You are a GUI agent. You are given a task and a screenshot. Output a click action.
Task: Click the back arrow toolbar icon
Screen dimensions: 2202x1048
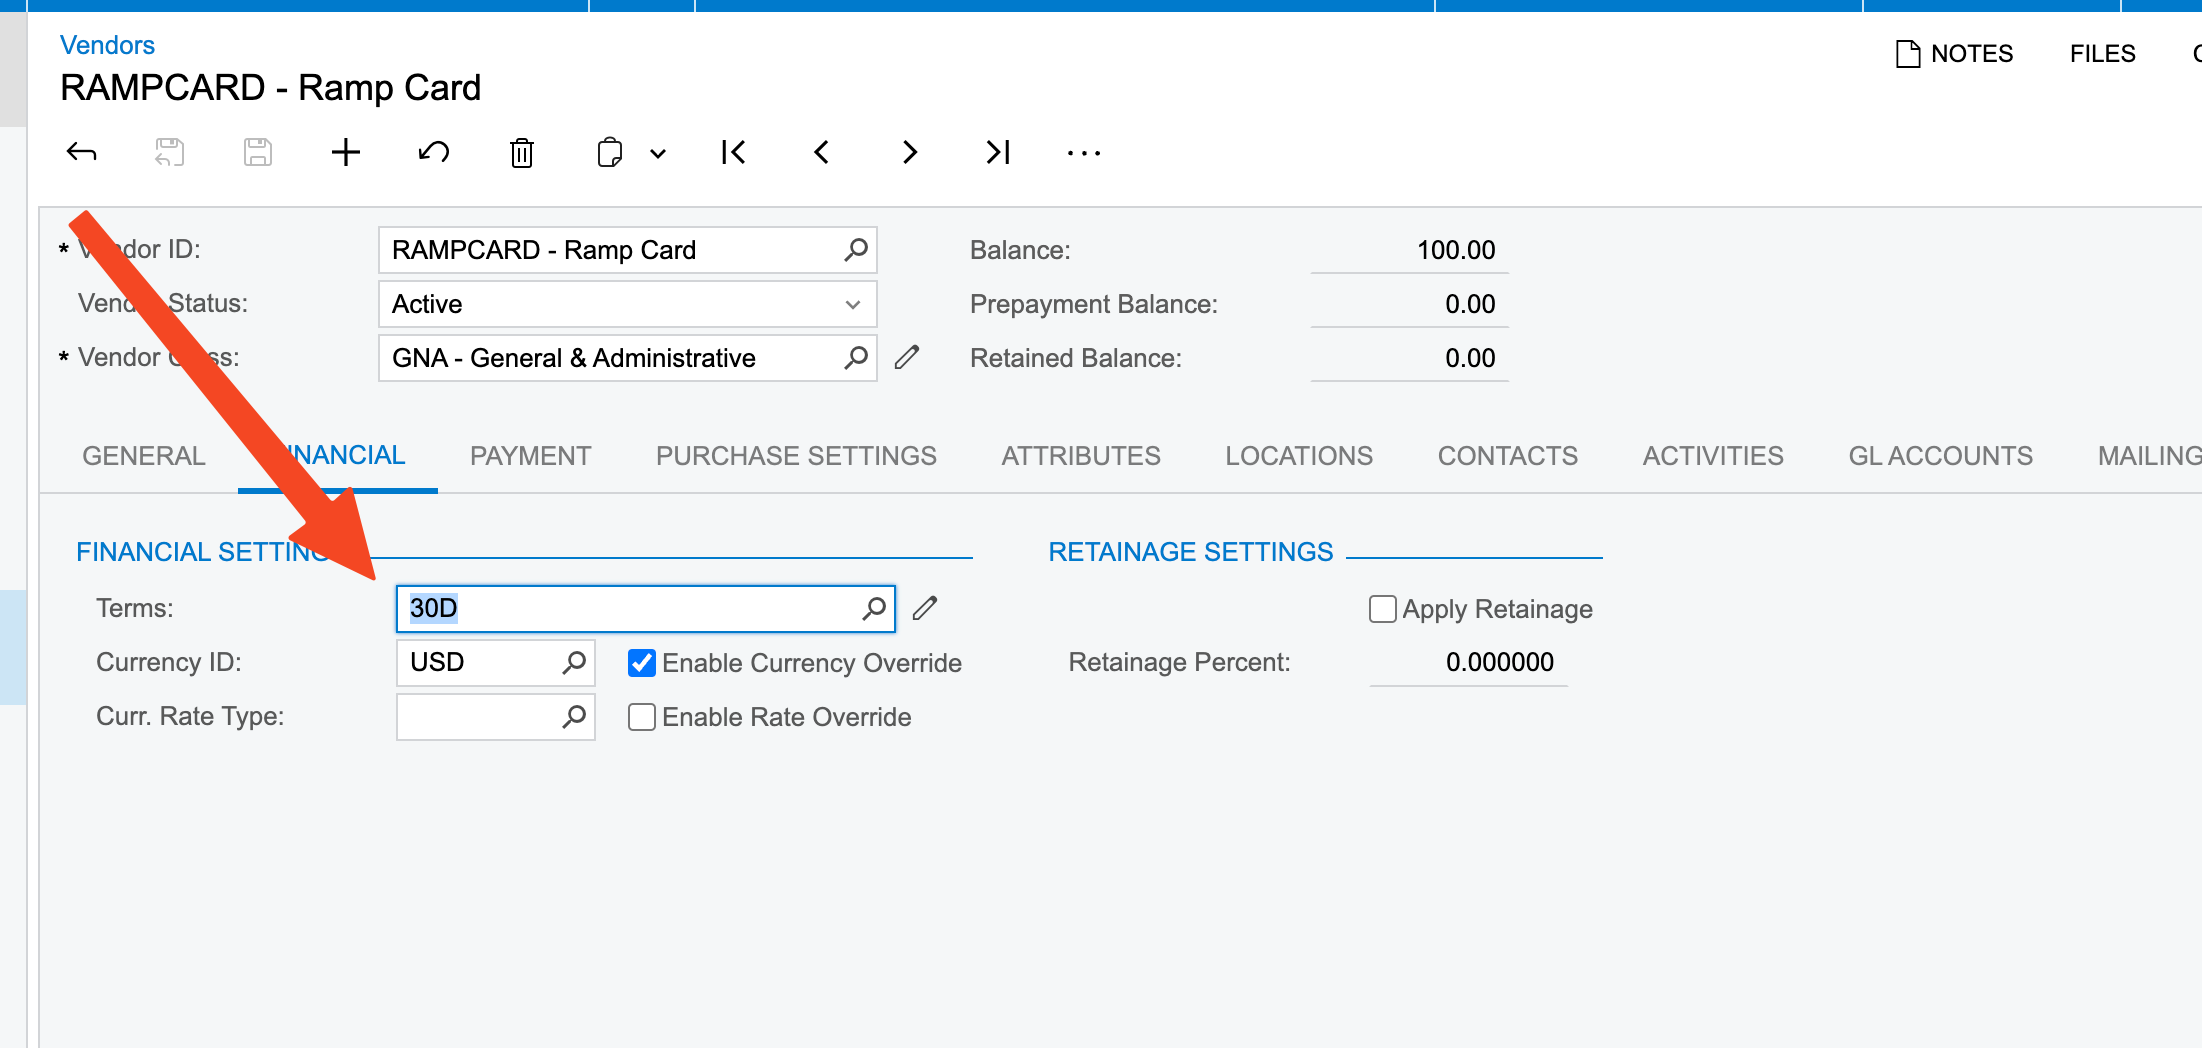pos(81,152)
